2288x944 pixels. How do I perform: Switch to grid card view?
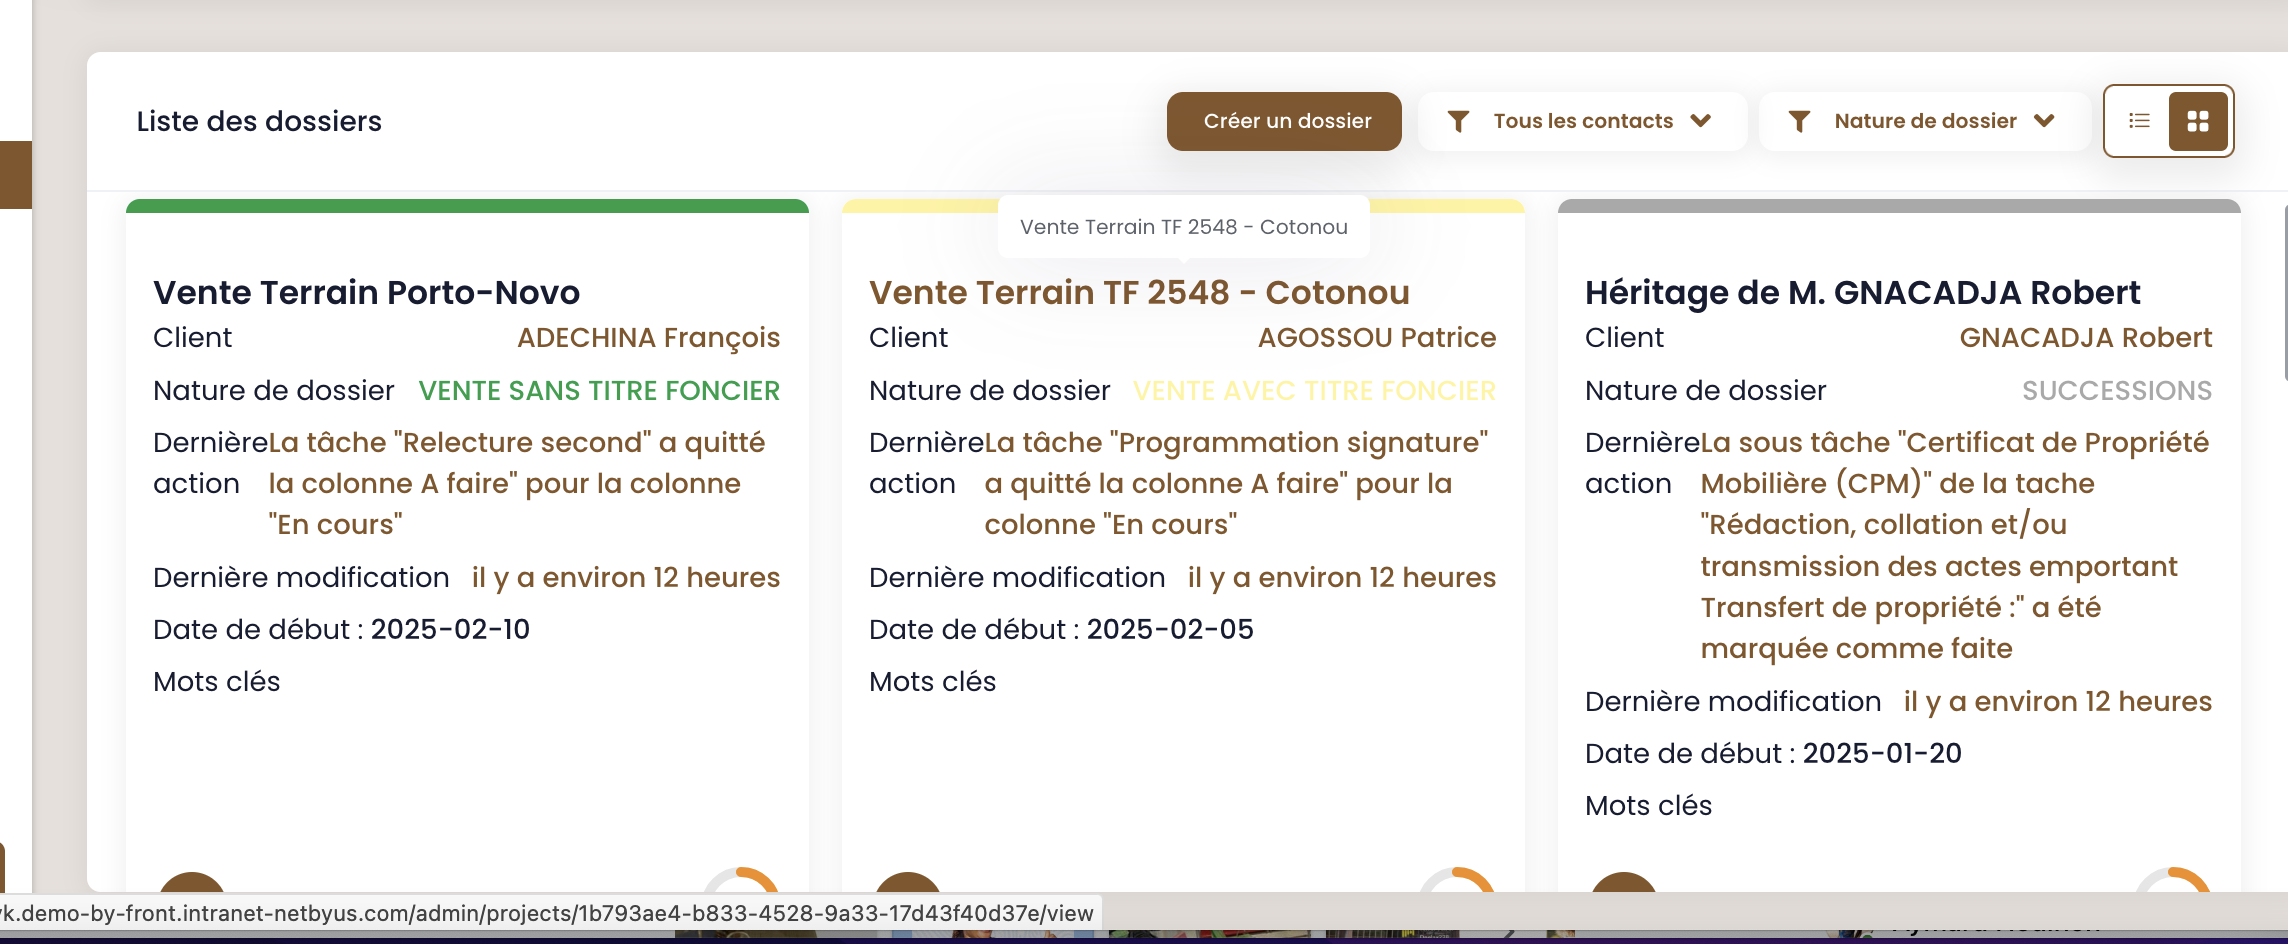(2198, 121)
